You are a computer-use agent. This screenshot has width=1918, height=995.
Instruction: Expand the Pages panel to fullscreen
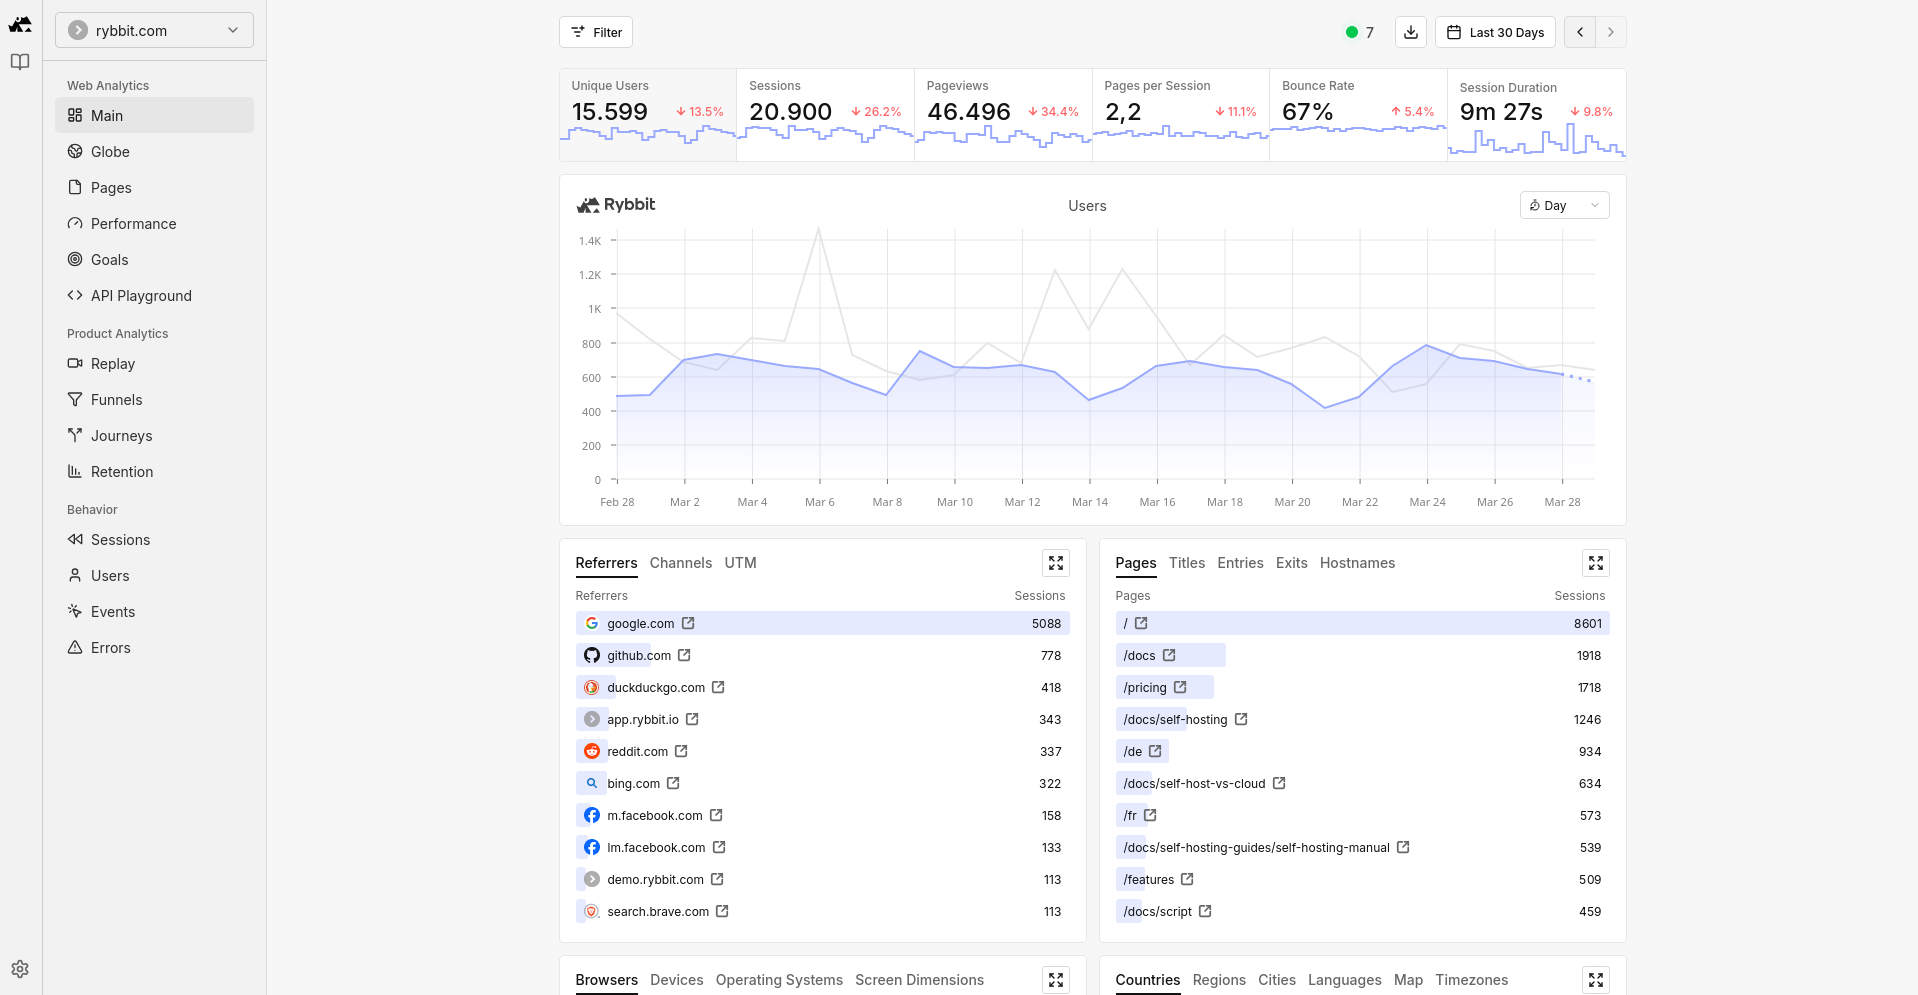click(x=1595, y=563)
